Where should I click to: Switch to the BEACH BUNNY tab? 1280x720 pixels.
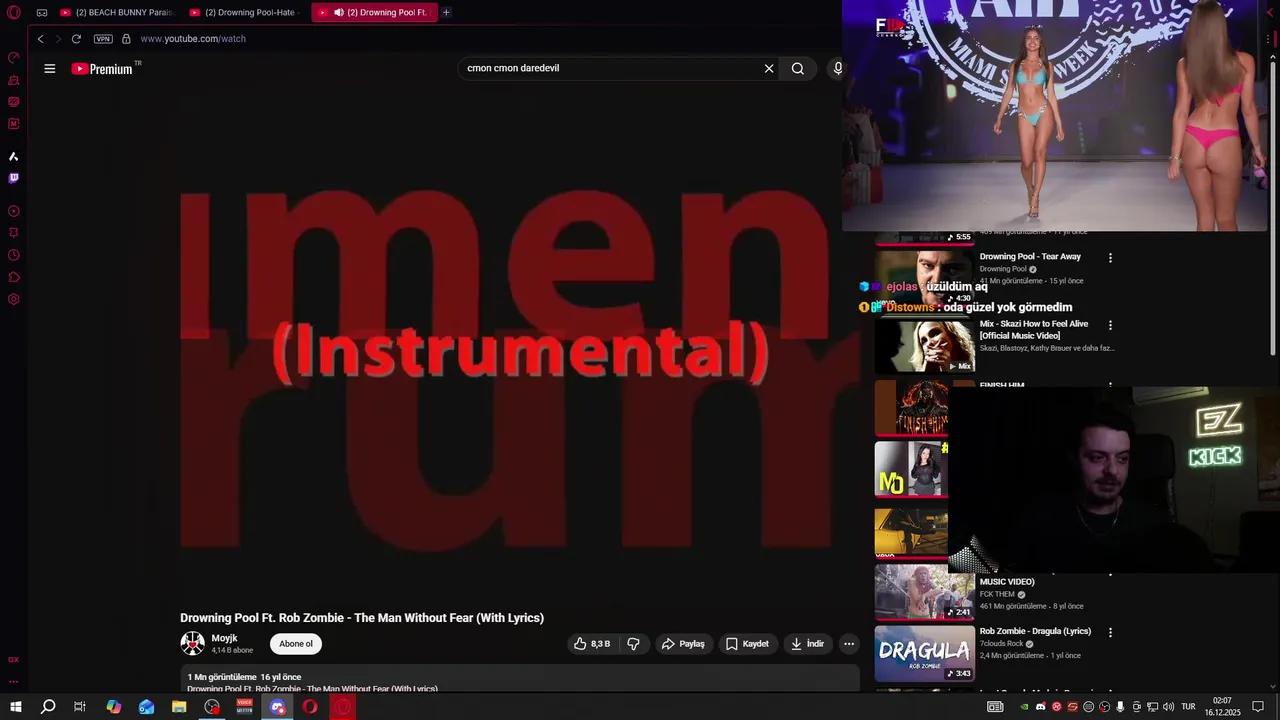click(x=116, y=12)
